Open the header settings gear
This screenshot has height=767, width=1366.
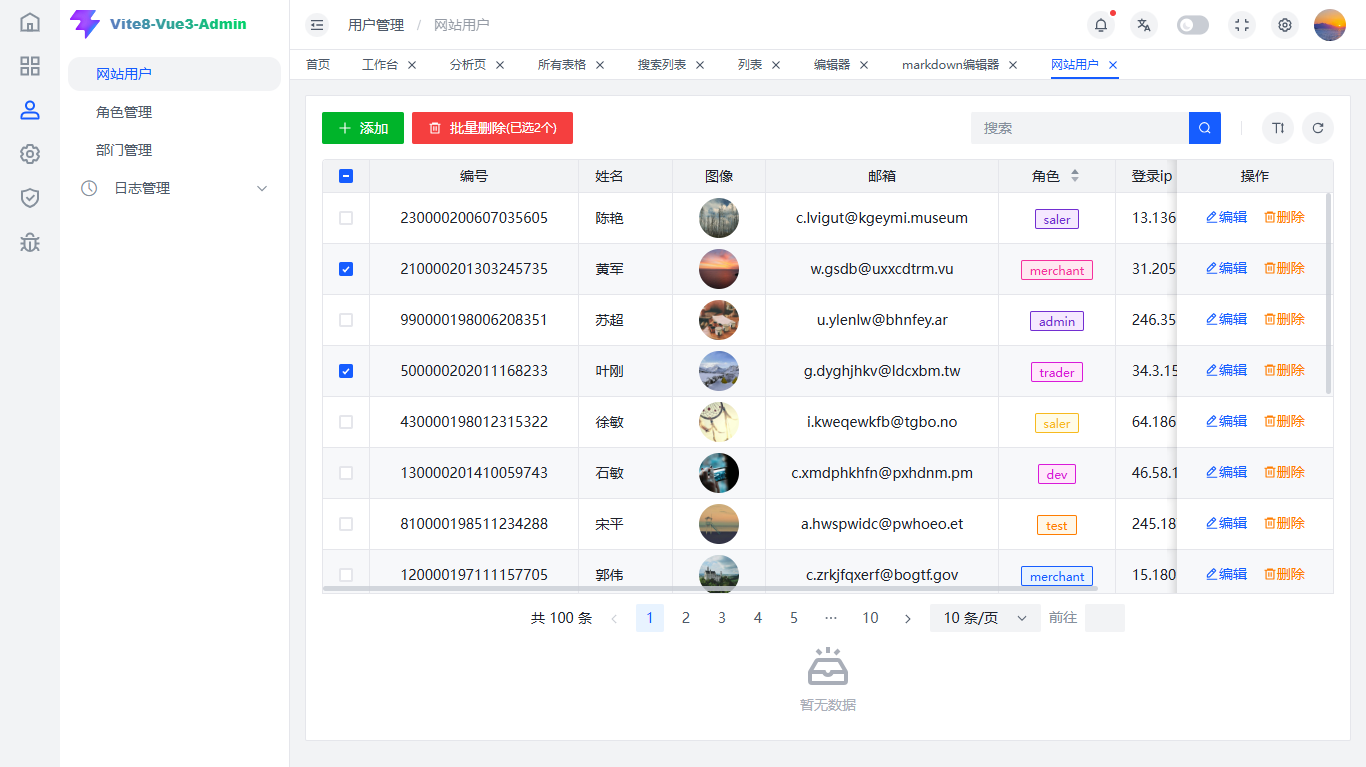1285,25
